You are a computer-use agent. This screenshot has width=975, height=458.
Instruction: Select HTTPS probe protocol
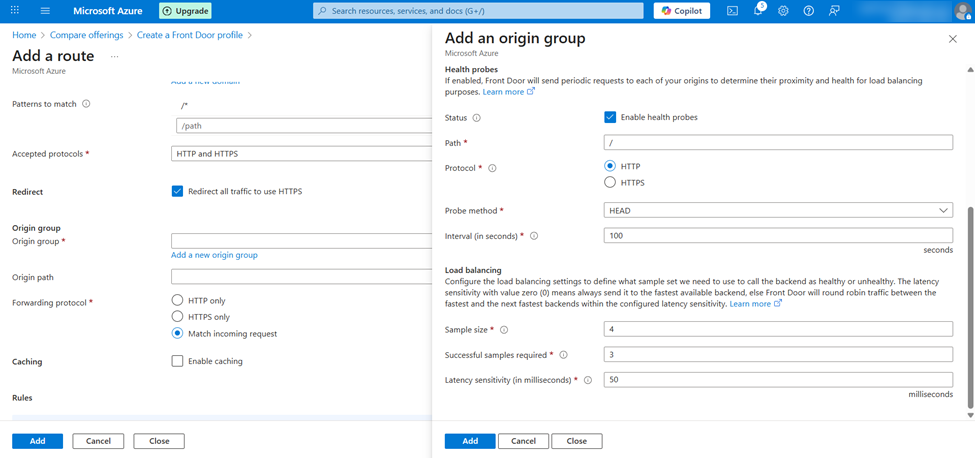click(609, 183)
